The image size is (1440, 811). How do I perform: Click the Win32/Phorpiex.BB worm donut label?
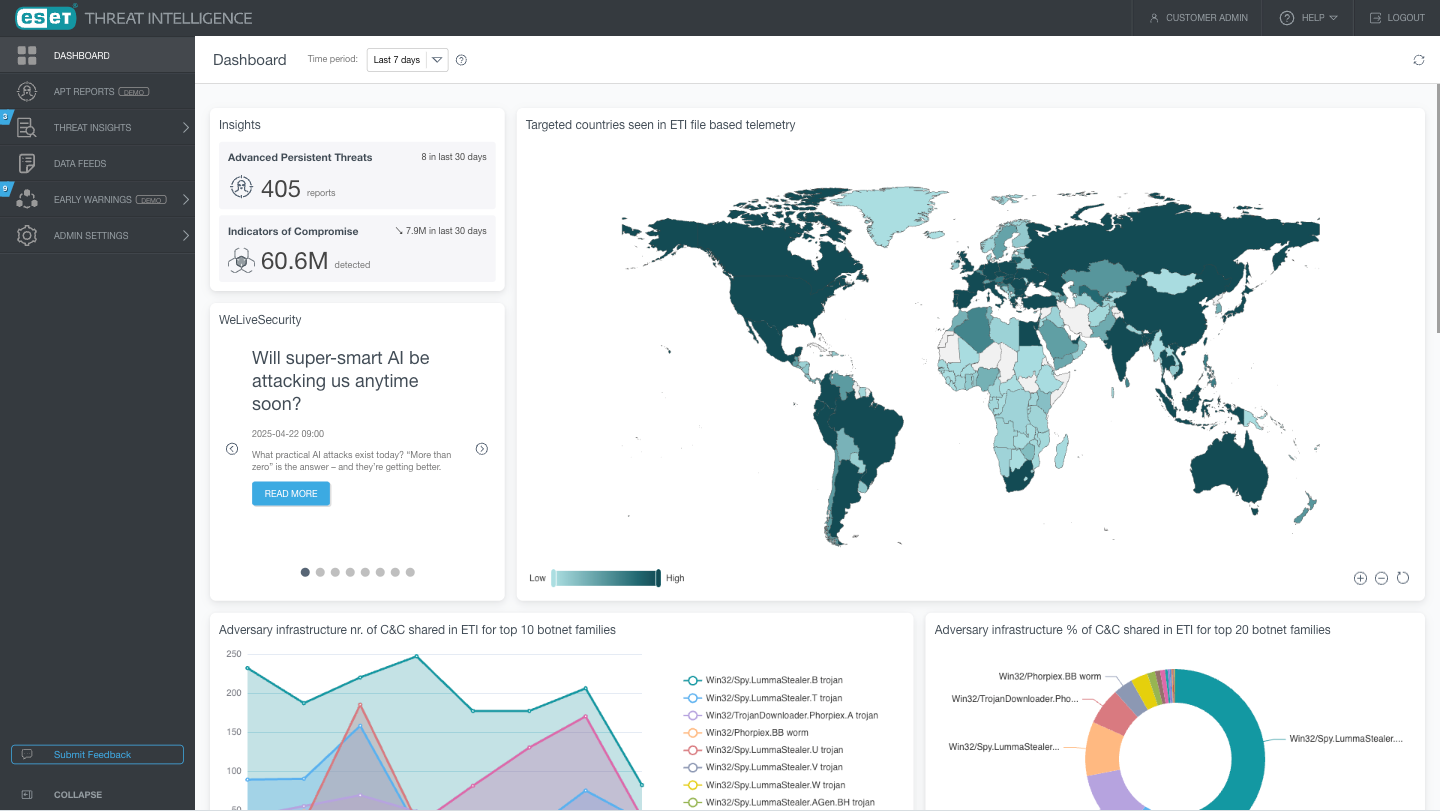[x=1049, y=677]
